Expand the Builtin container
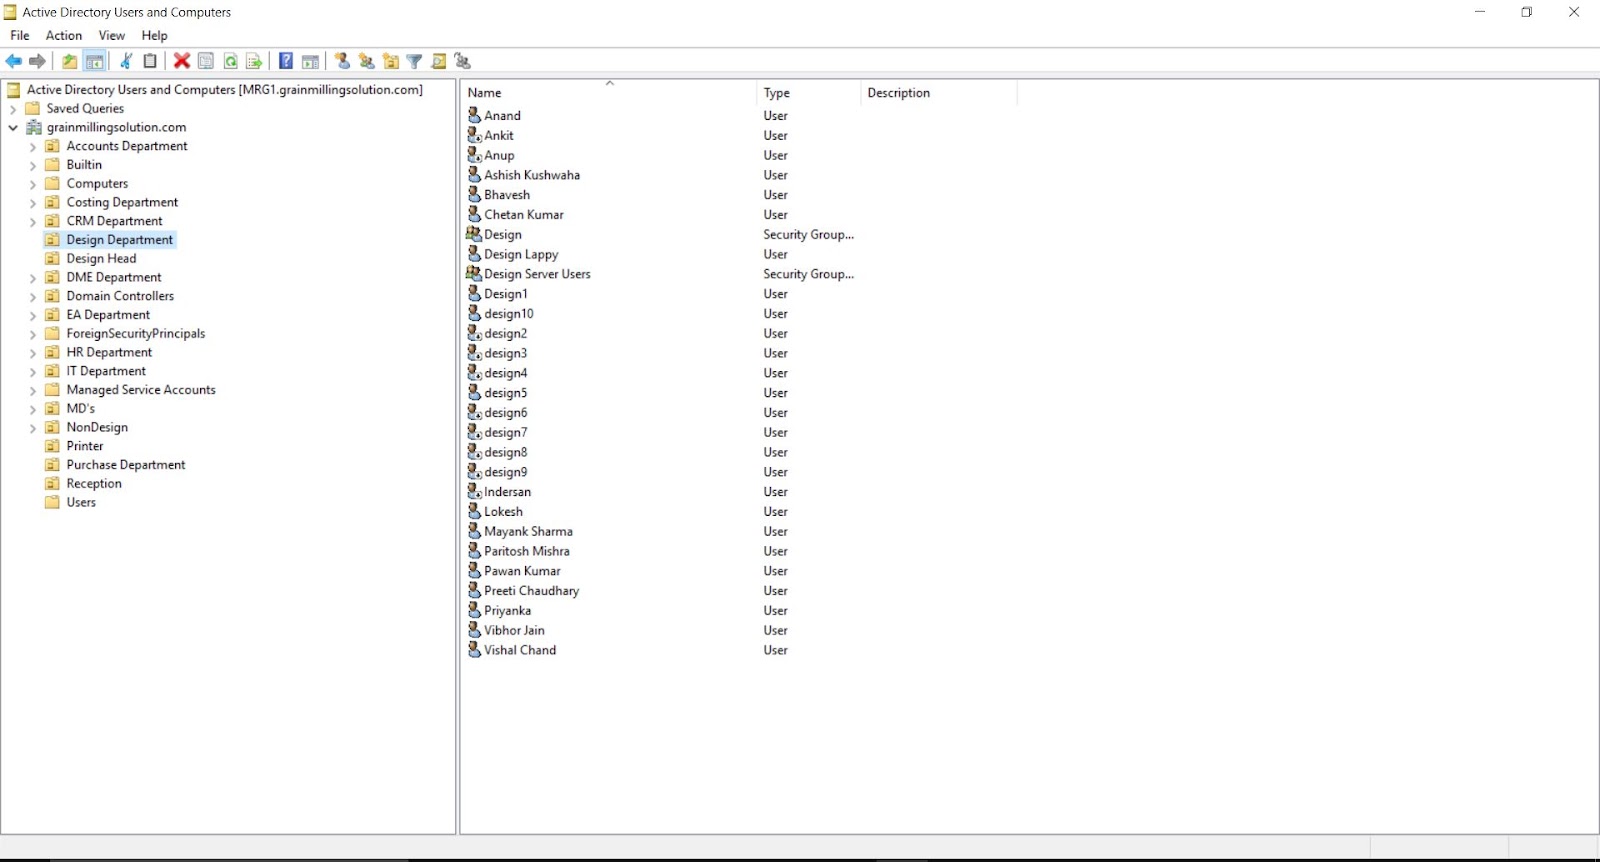Viewport: 1600px width, 862px height. (x=33, y=165)
